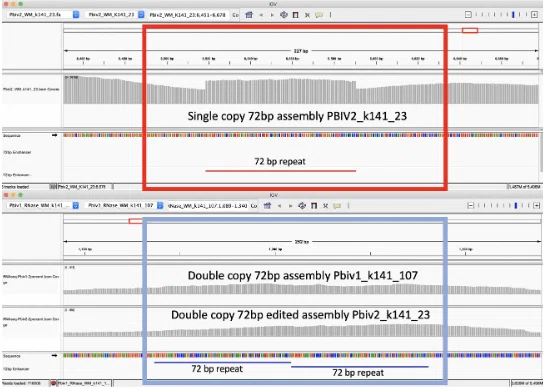Click Refresh icon in upper IGV toolbar

(284, 15)
